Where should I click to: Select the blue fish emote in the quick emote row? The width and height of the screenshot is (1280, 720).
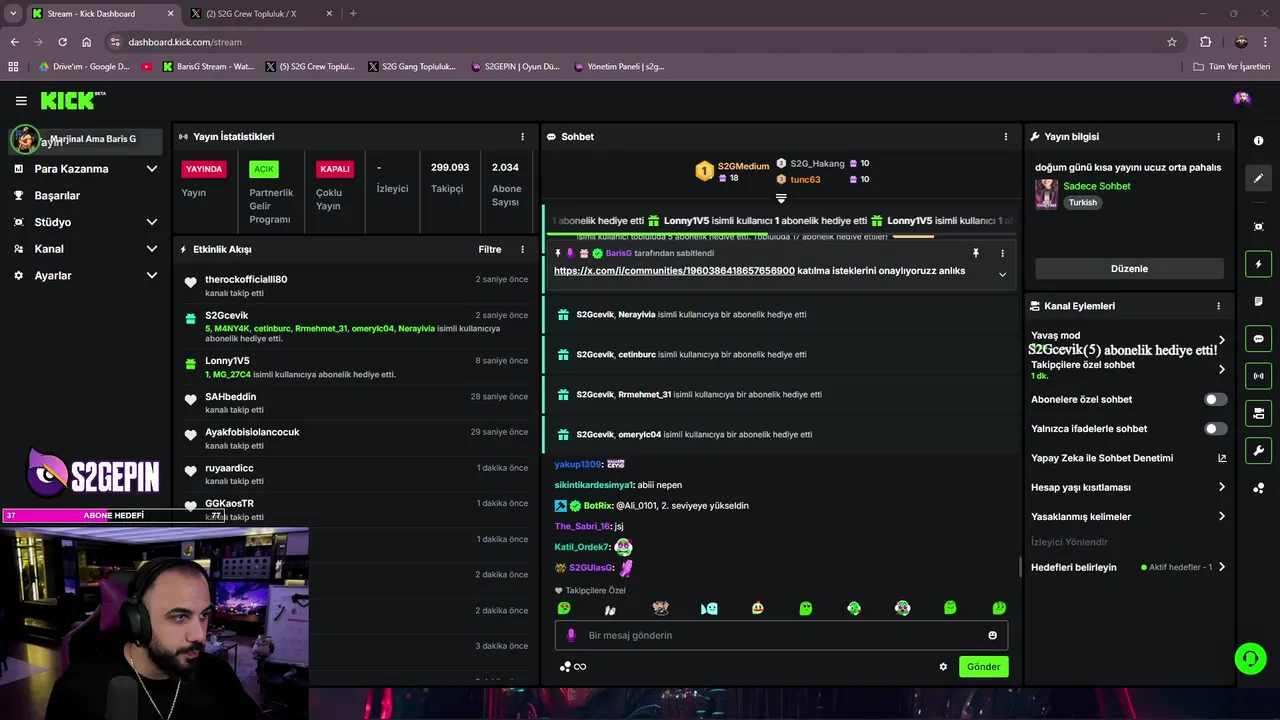tap(709, 608)
